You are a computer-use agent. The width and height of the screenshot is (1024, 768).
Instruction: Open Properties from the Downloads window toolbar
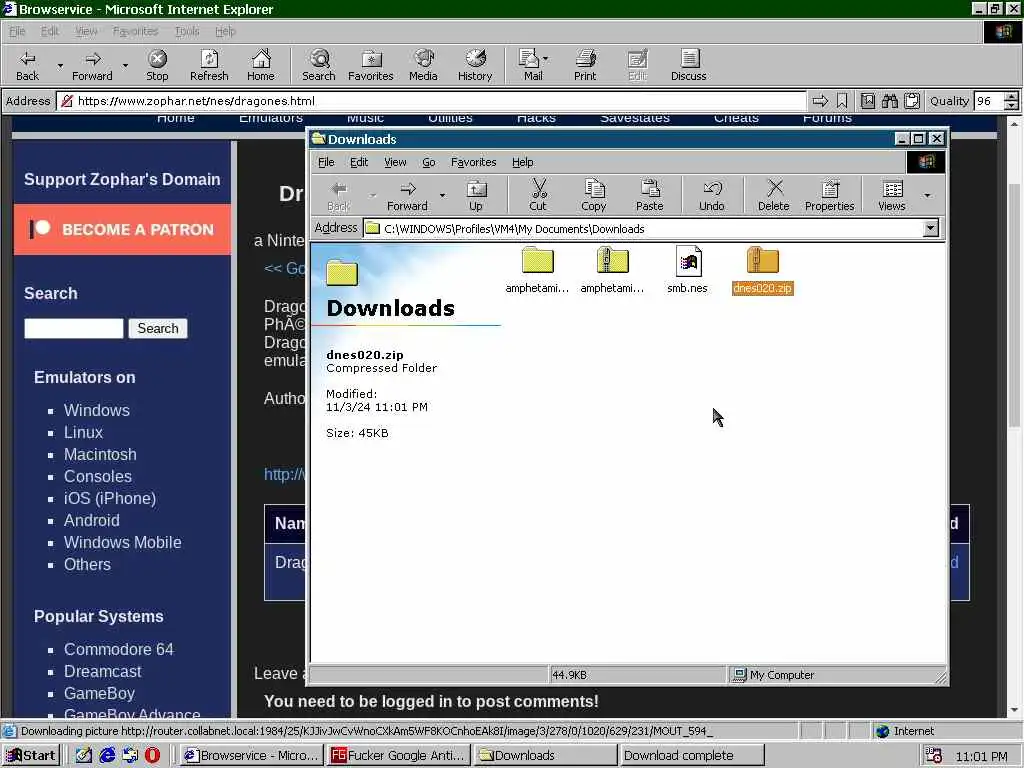829,195
